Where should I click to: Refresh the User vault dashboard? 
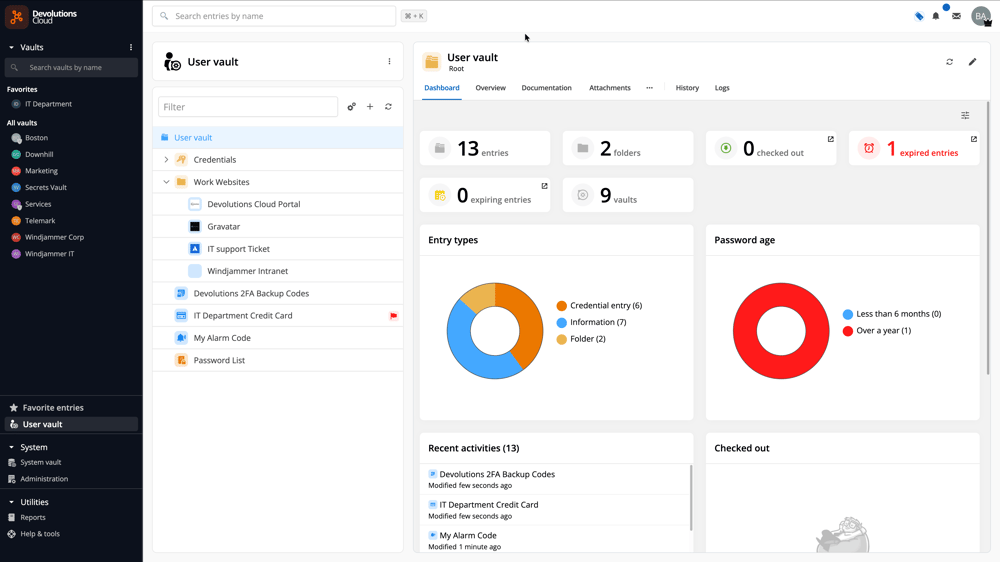(x=950, y=62)
